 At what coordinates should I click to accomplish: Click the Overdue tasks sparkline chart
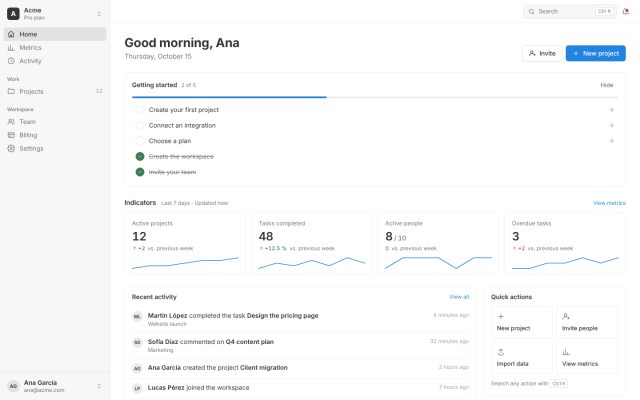click(x=565, y=262)
